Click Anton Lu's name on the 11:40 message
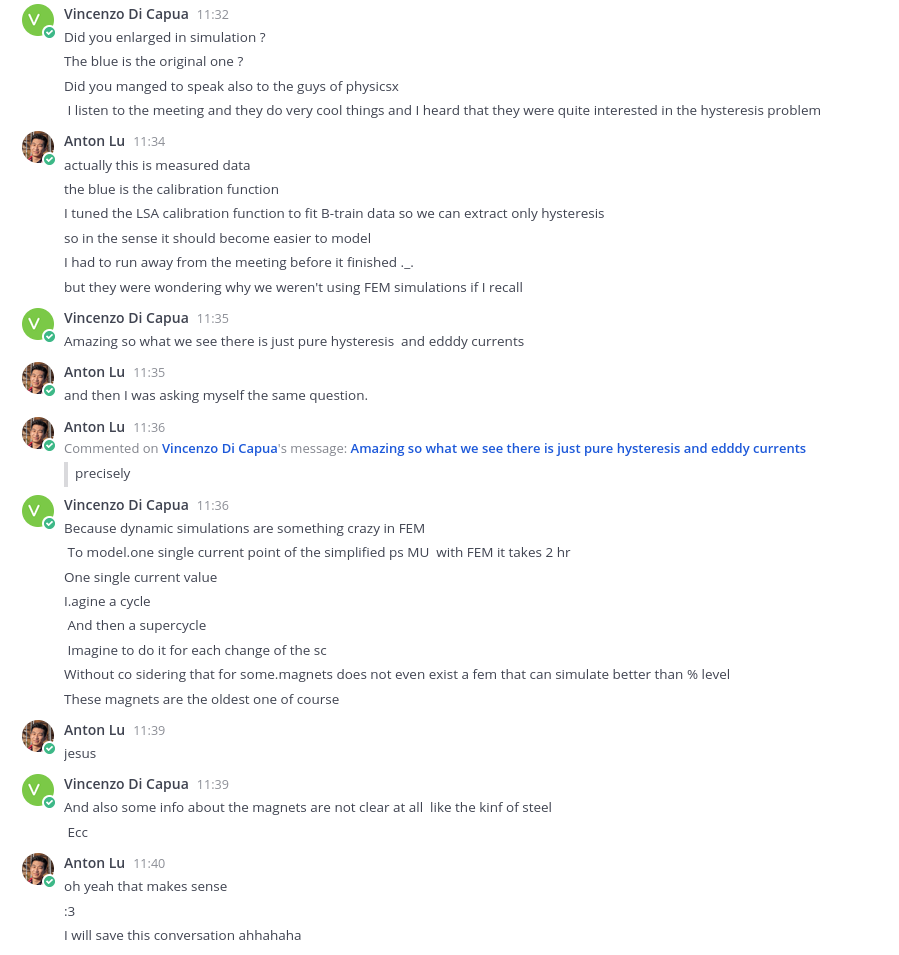This screenshot has height=955, width=899. tap(94, 863)
